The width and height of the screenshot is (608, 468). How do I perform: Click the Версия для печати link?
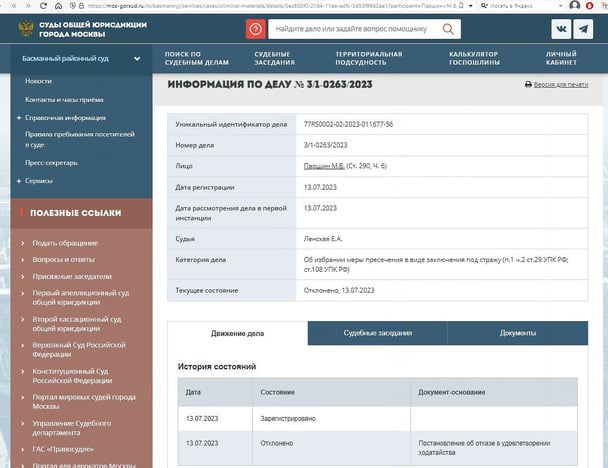tap(561, 85)
